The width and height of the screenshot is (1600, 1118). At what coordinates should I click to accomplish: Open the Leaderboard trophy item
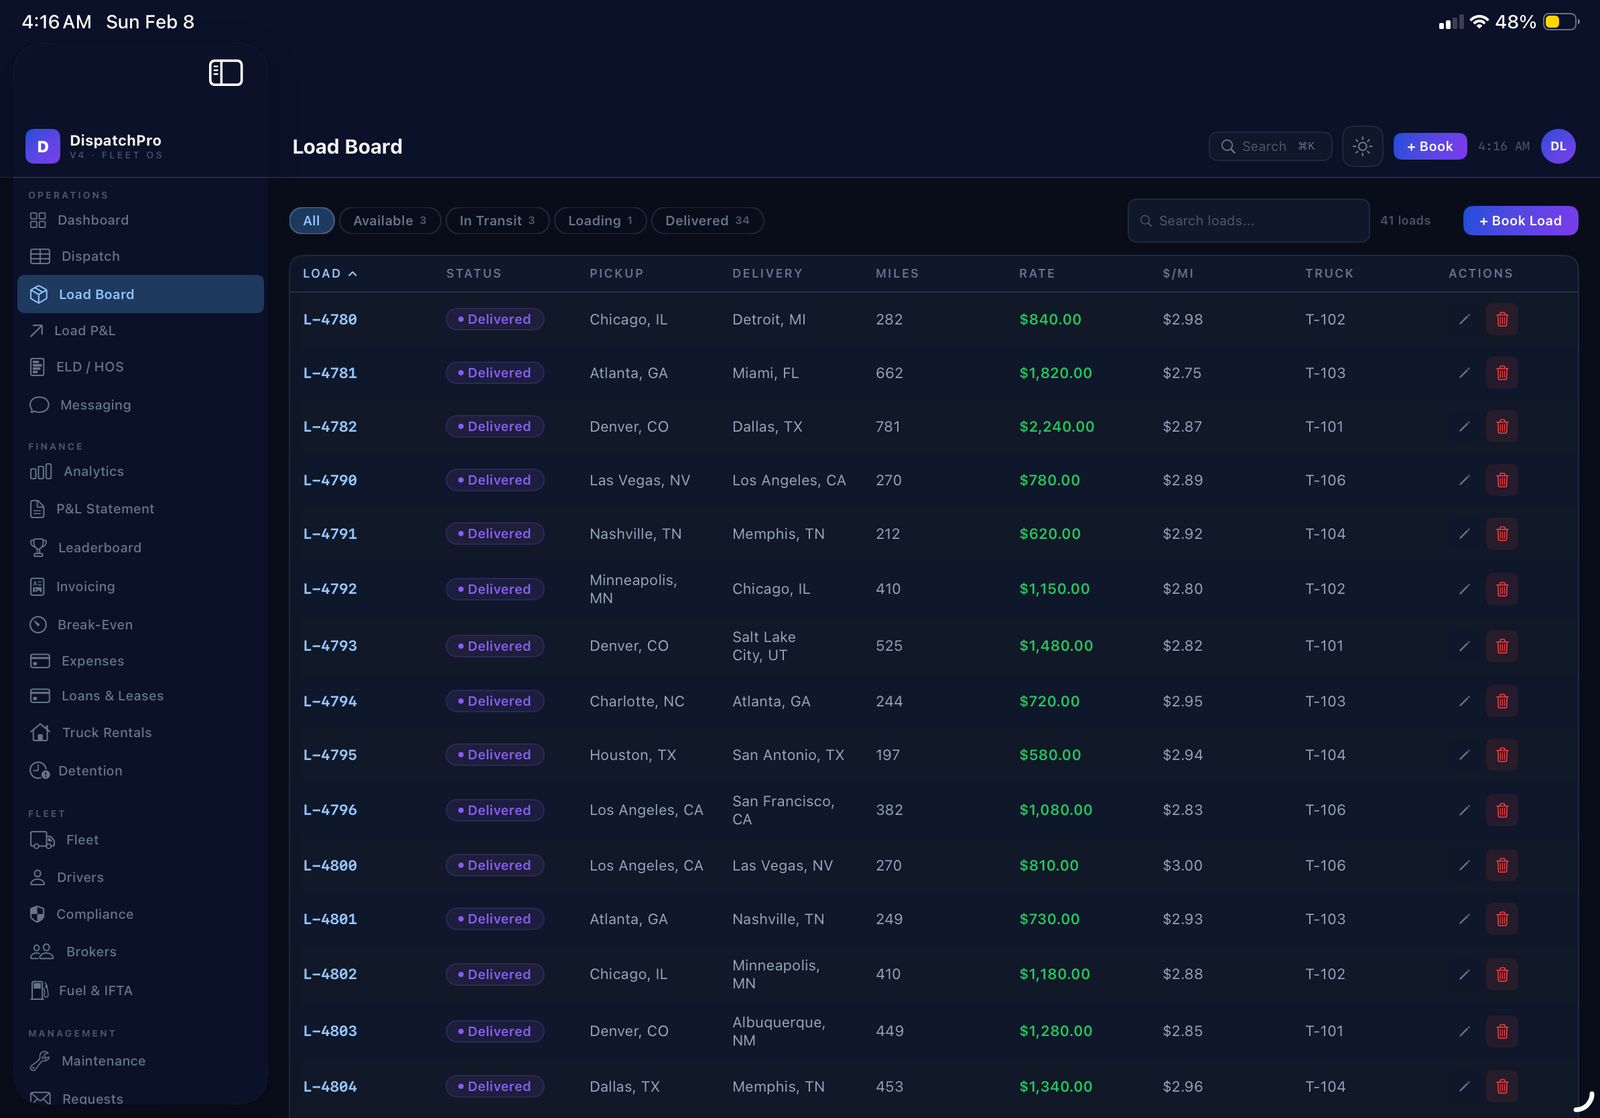click(99, 548)
